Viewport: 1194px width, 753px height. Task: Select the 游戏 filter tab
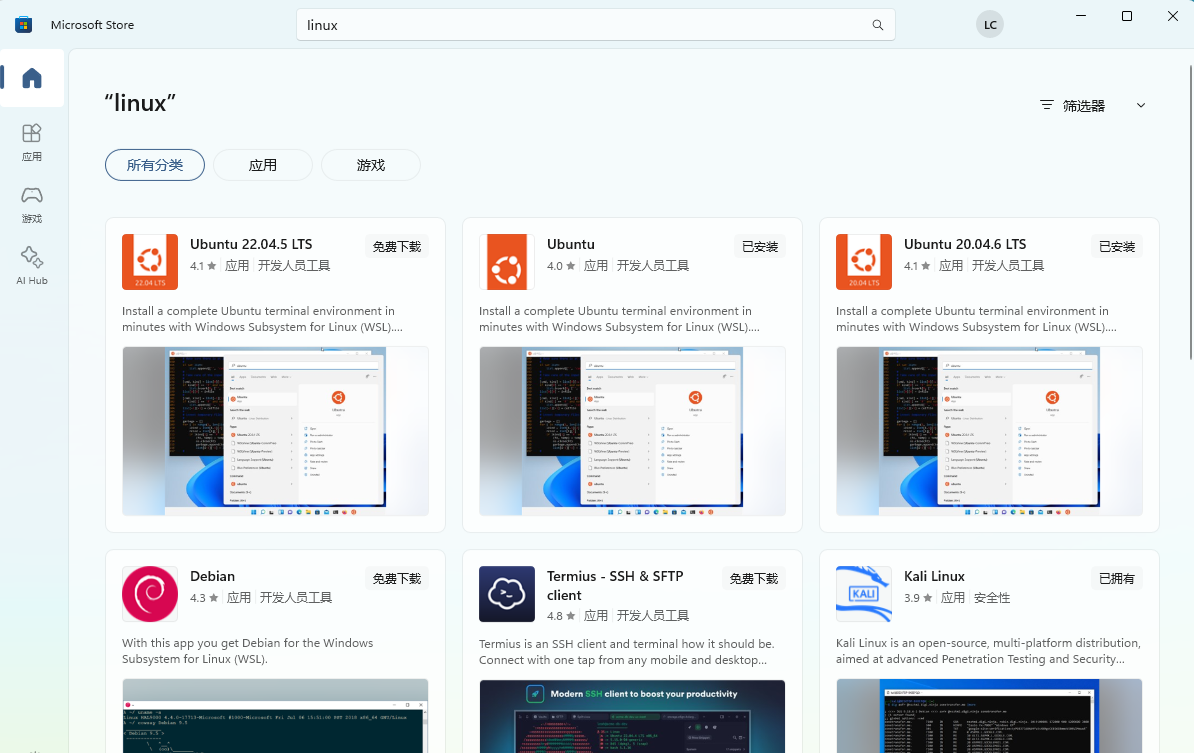[371, 165]
